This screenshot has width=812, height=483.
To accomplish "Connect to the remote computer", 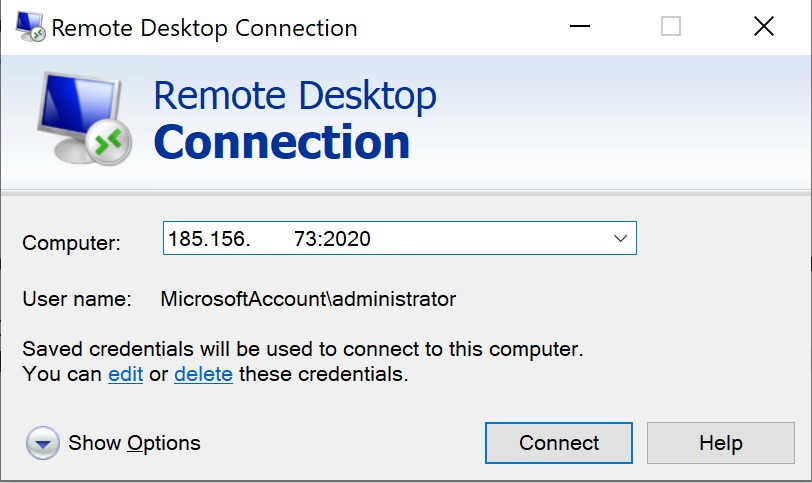I will coord(559,443).
